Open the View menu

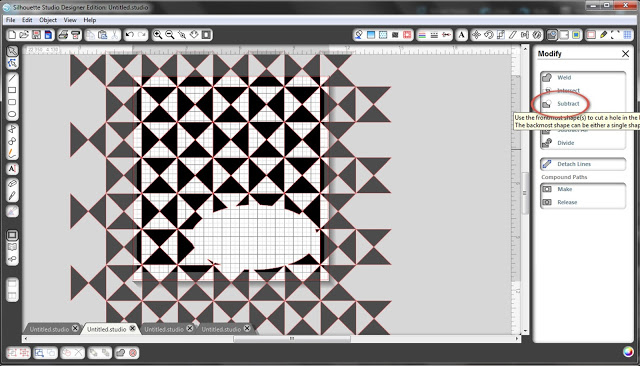pos(70,20)
